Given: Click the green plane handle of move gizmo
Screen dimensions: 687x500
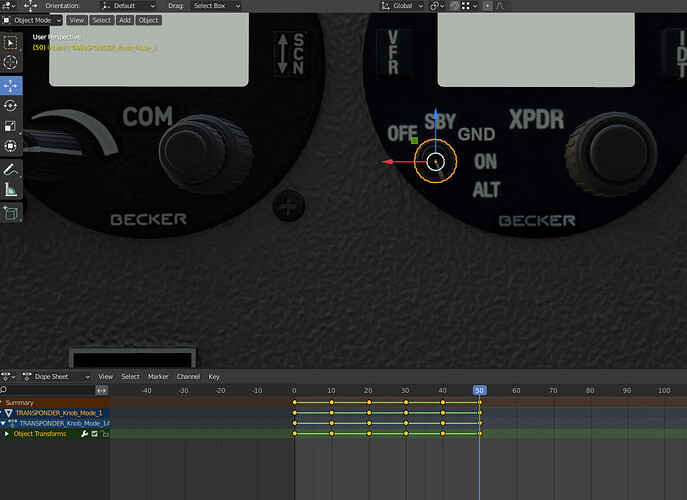Looking at the screenshot, I should tap(414, 141).
